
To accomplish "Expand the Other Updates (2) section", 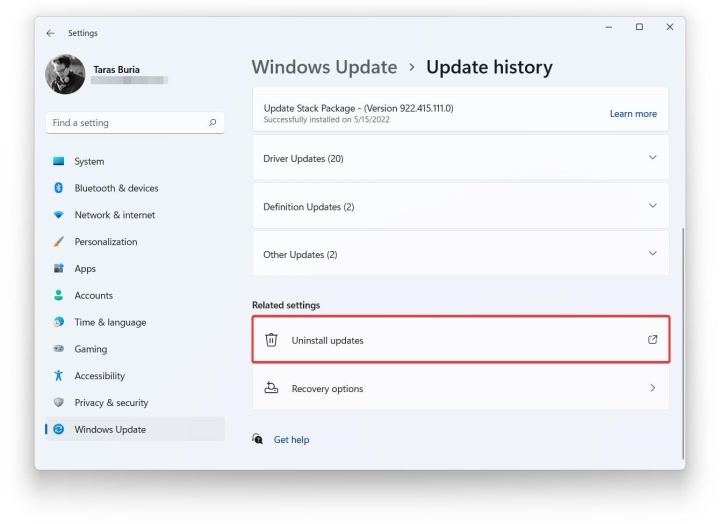I will click(x=653, y=254).
